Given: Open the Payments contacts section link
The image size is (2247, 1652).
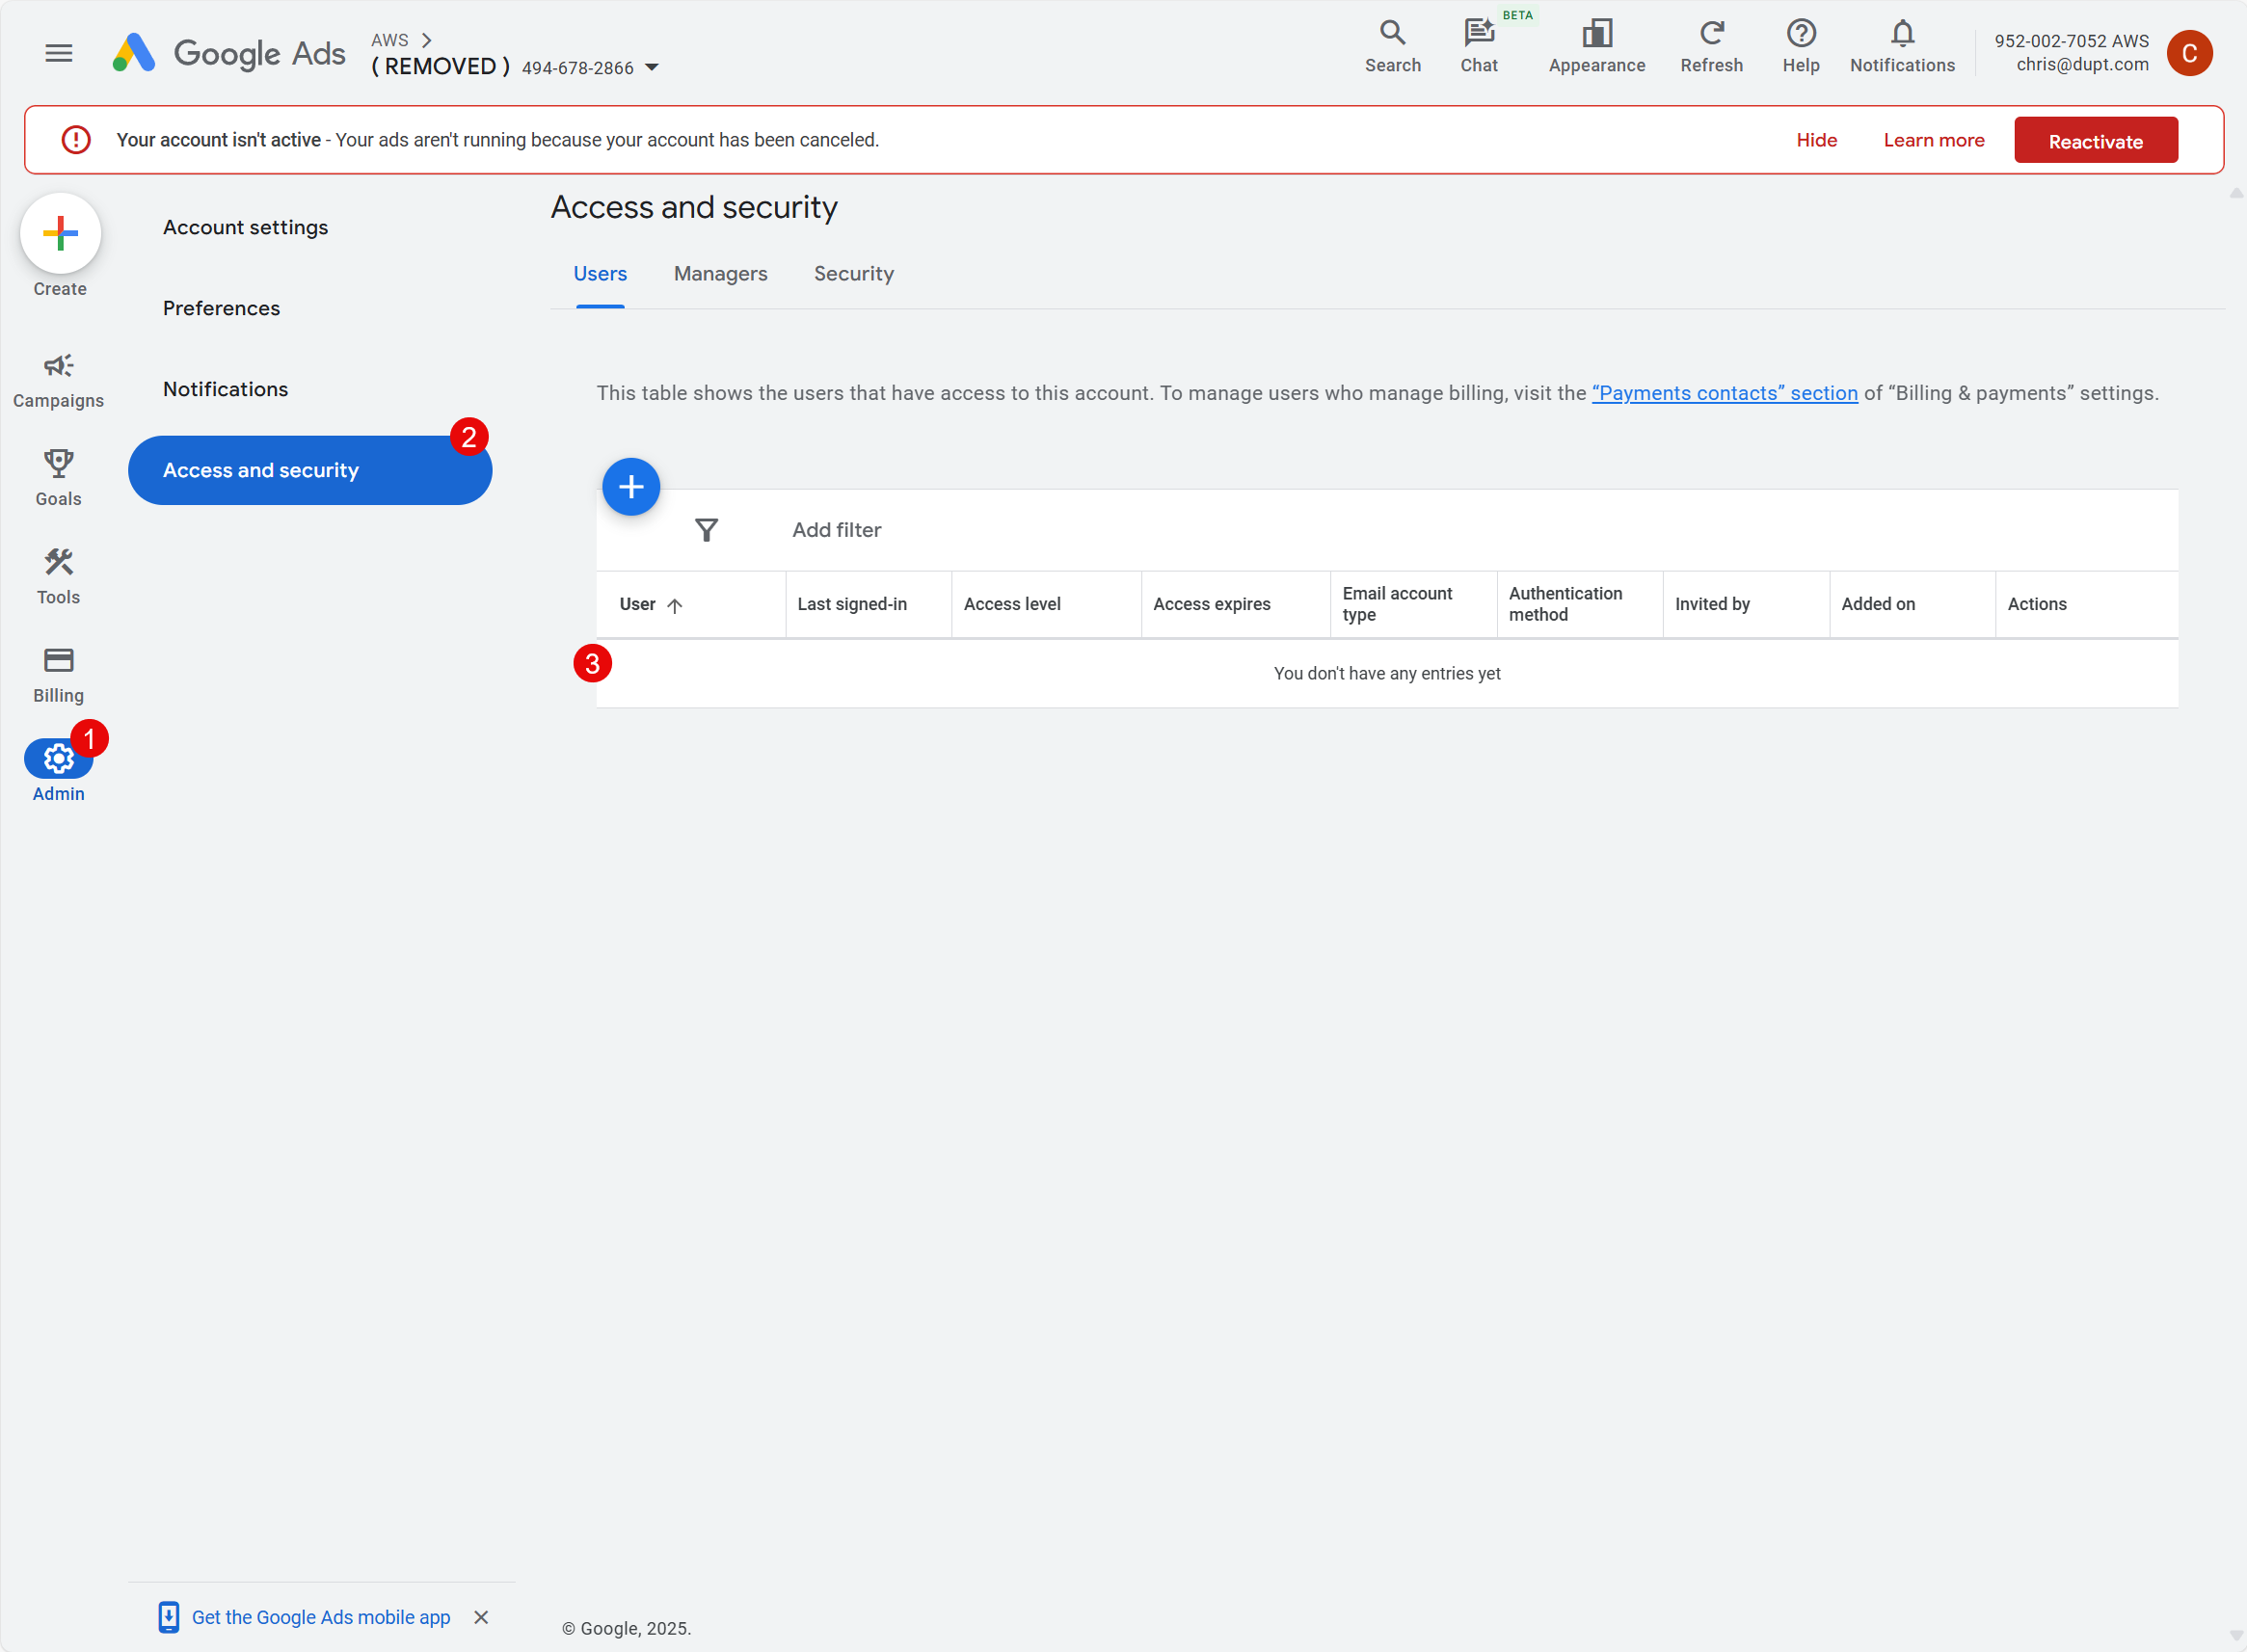Looking at the screenshot, I should click(1724, 393).
